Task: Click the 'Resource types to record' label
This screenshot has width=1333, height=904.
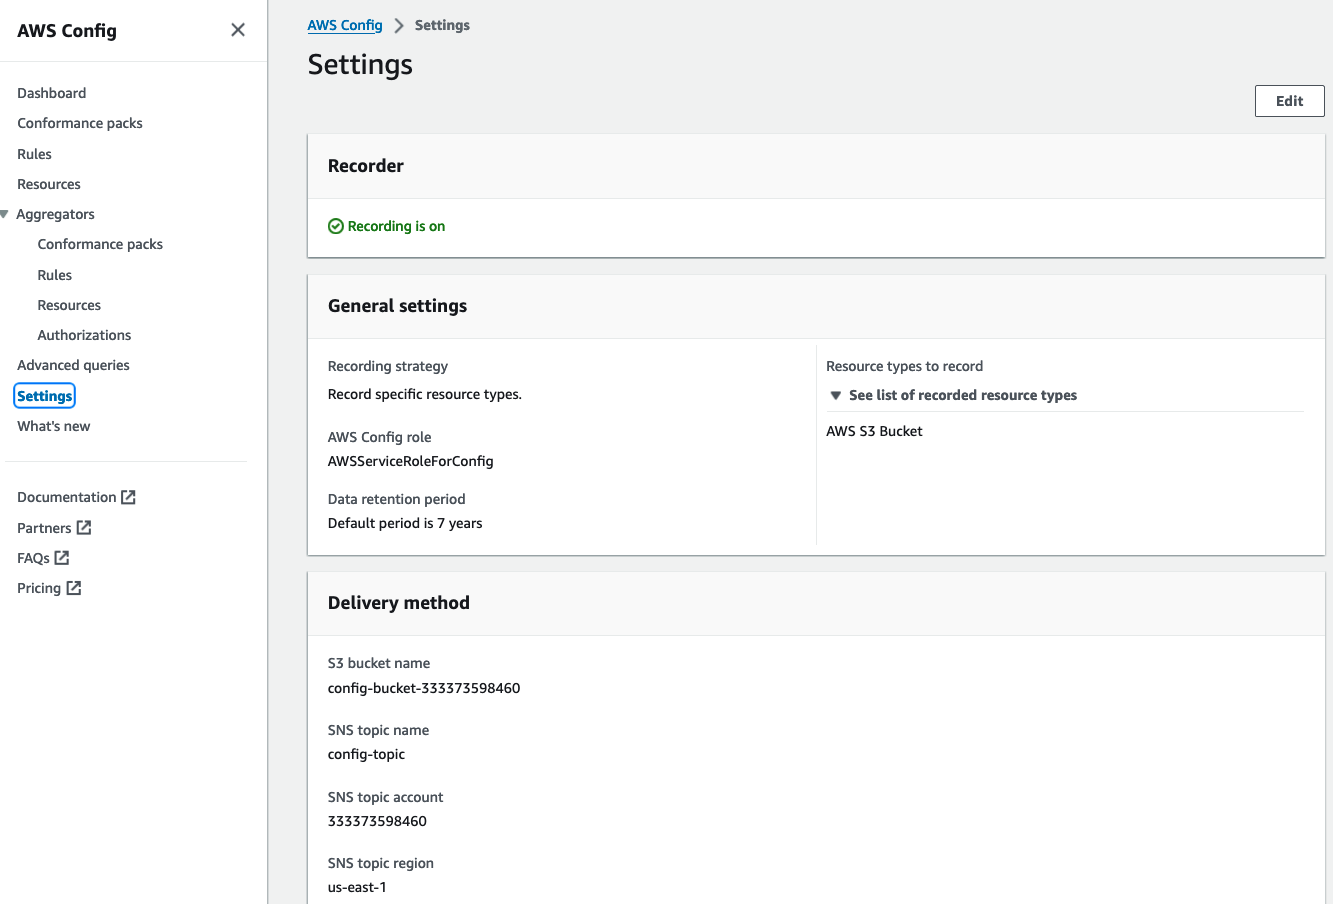Action: pos(905,366)
